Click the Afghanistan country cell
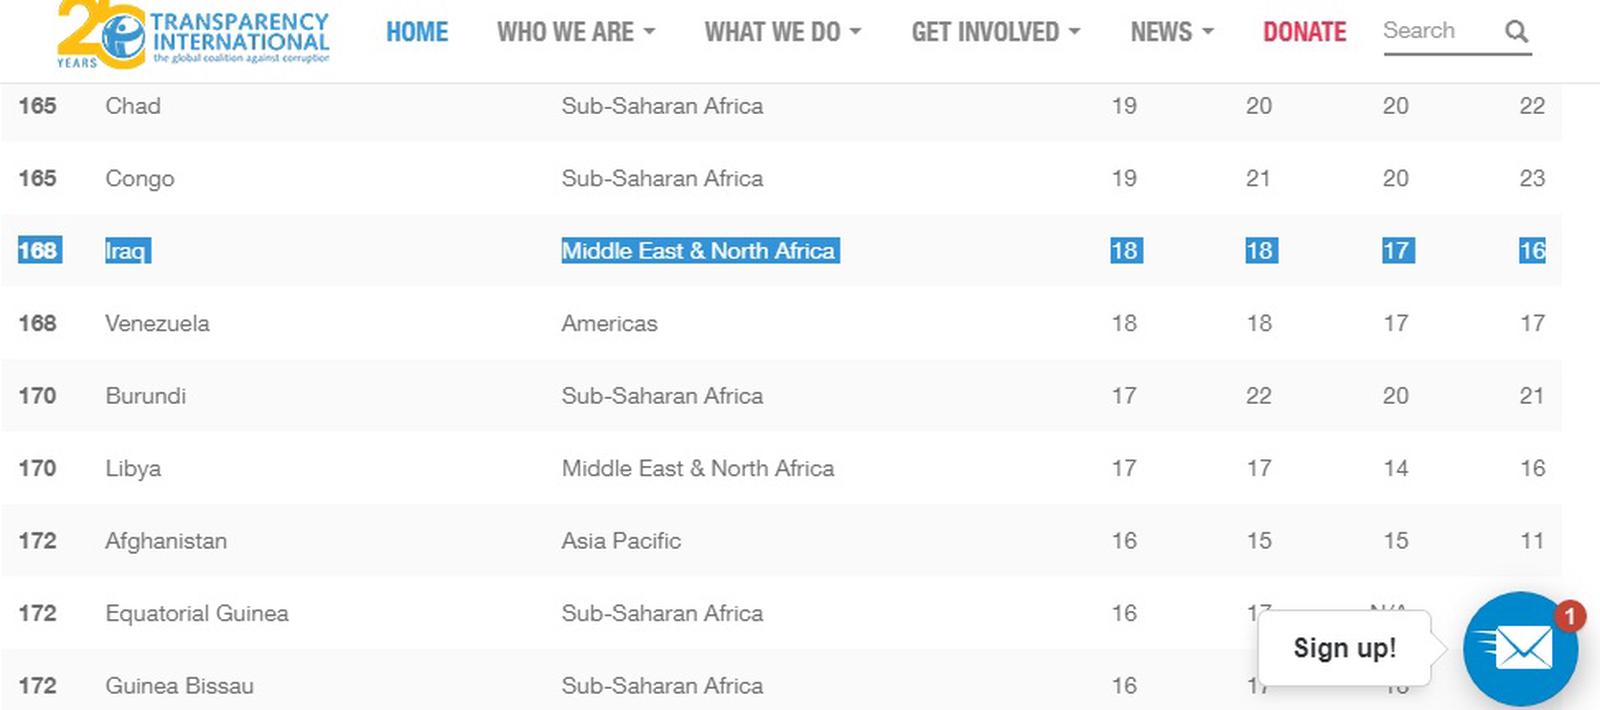 tap(166, 541)
